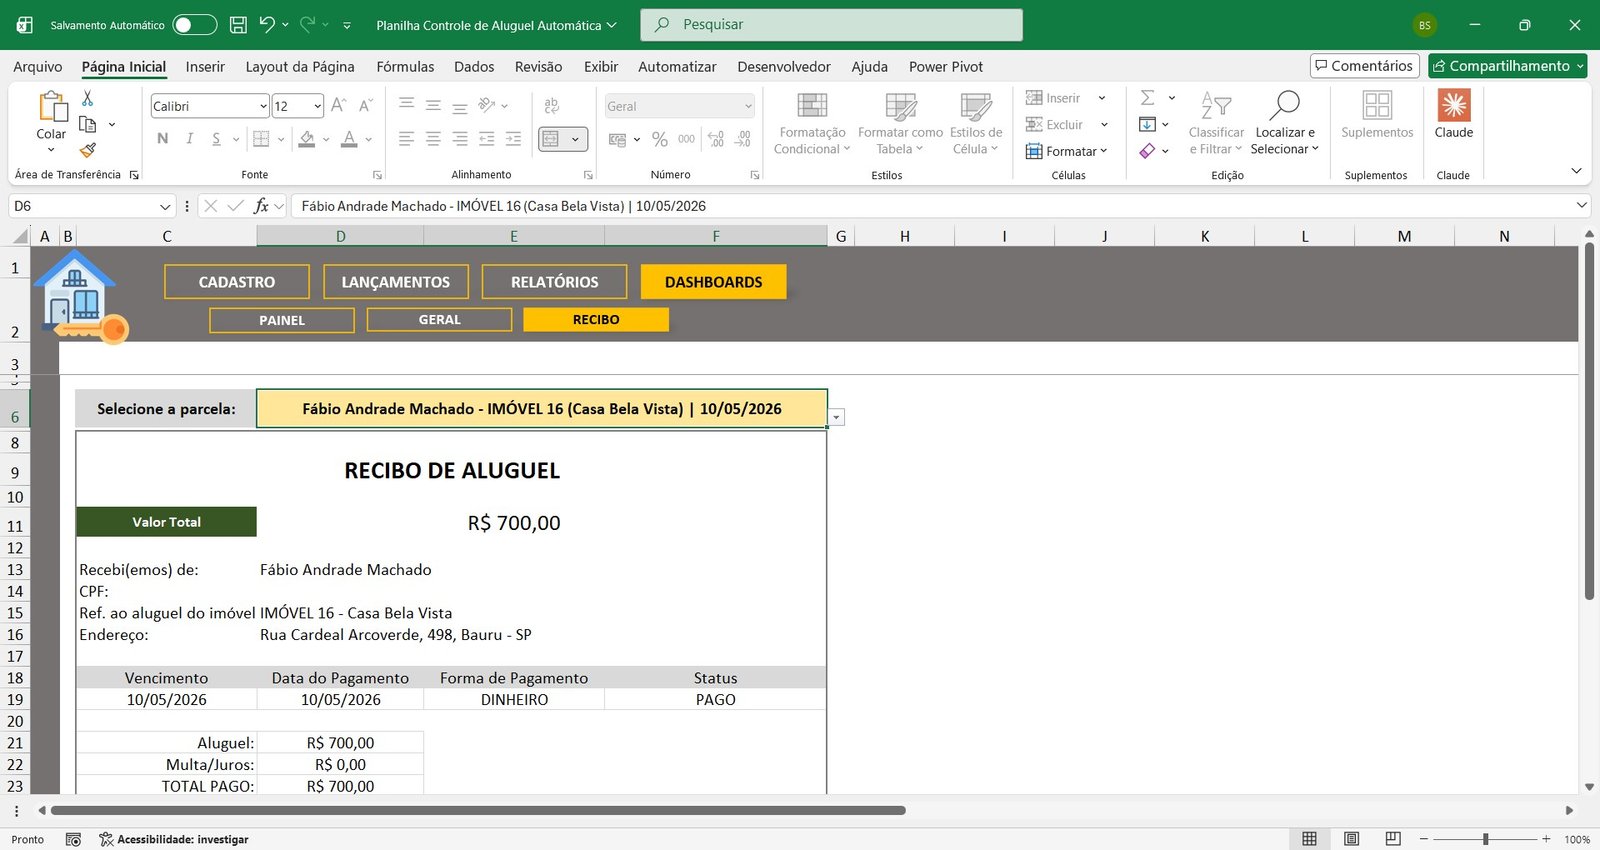This screenshot has width=1600, height=850.
Task: Switch to the Dados tab
Action: point(474,66)
